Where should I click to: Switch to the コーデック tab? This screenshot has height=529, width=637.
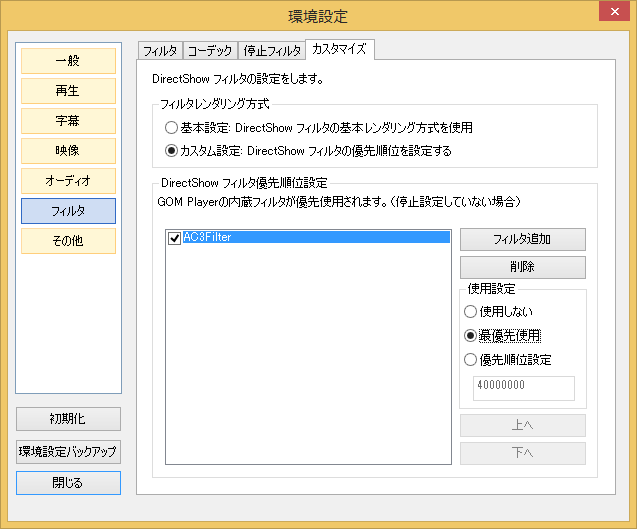210,51
